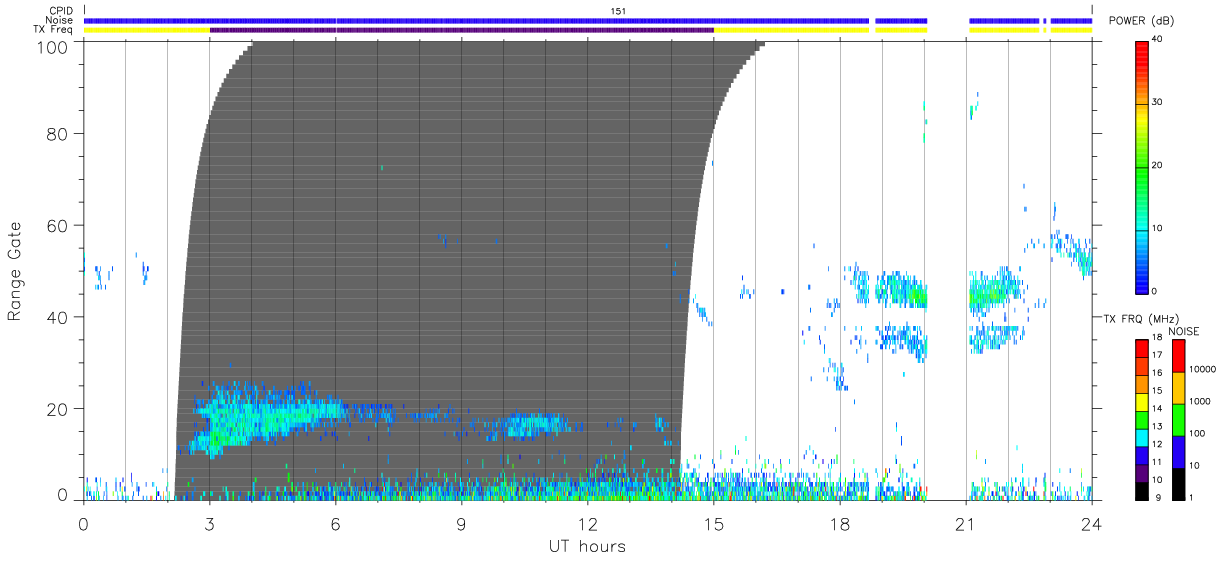Click the 15 tick label on UT hours axis

click(x=713, y=522)
